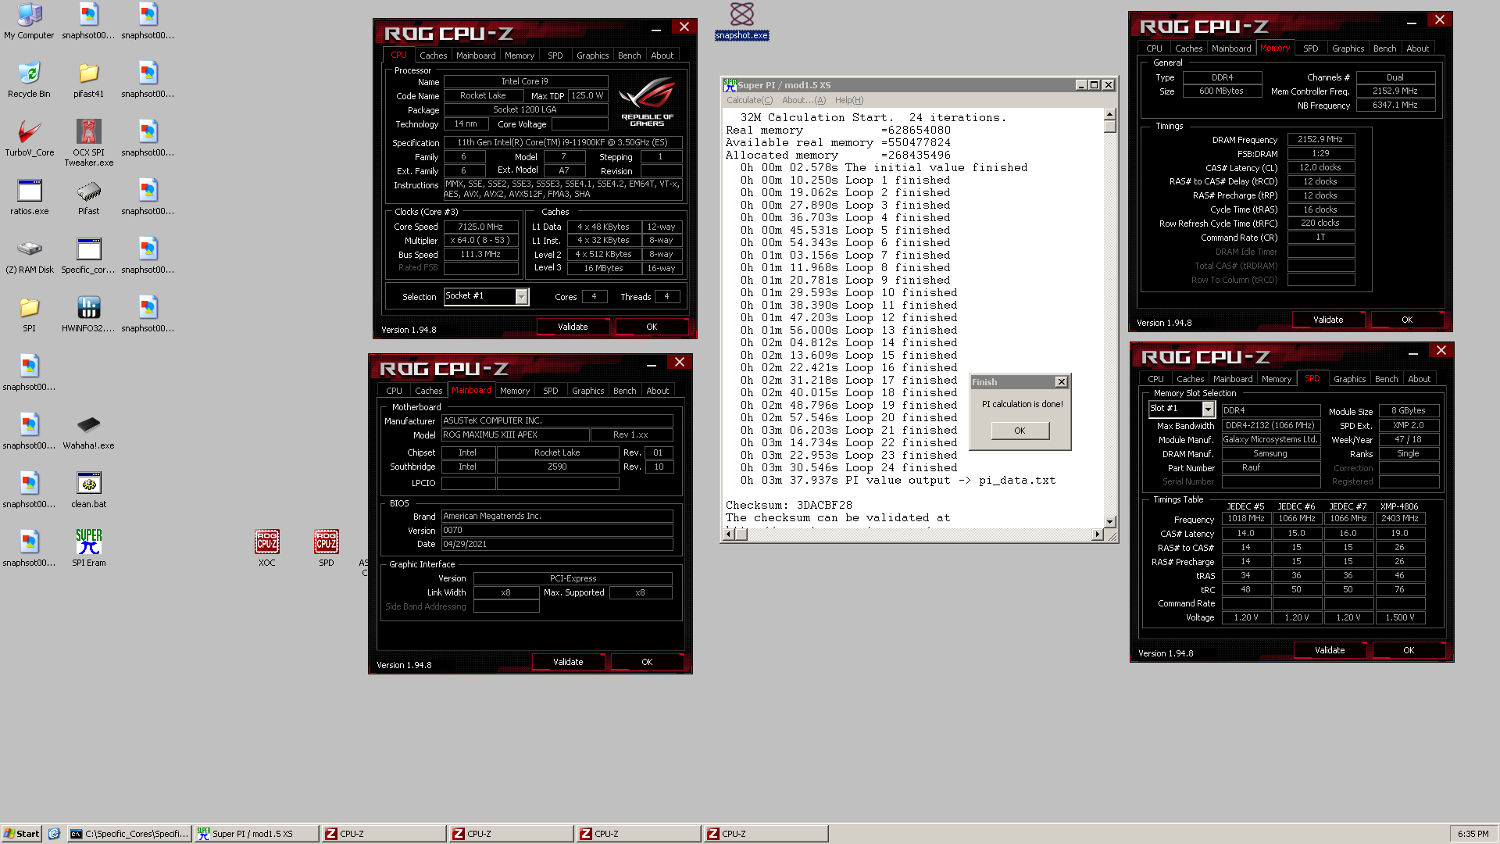
Task: Open the pifast41 folder icon
Action: click(88, 80)
